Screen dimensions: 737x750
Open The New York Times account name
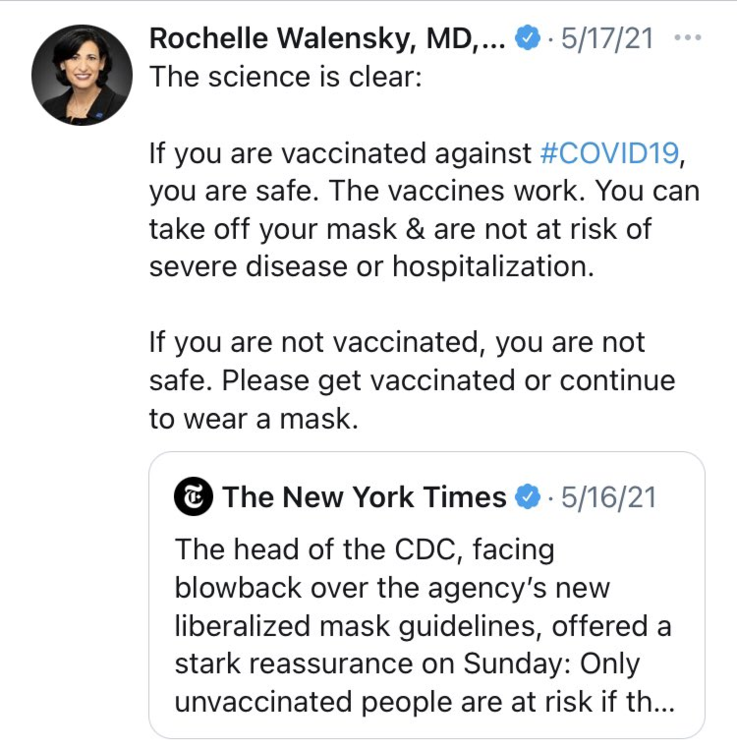[364, 497]
